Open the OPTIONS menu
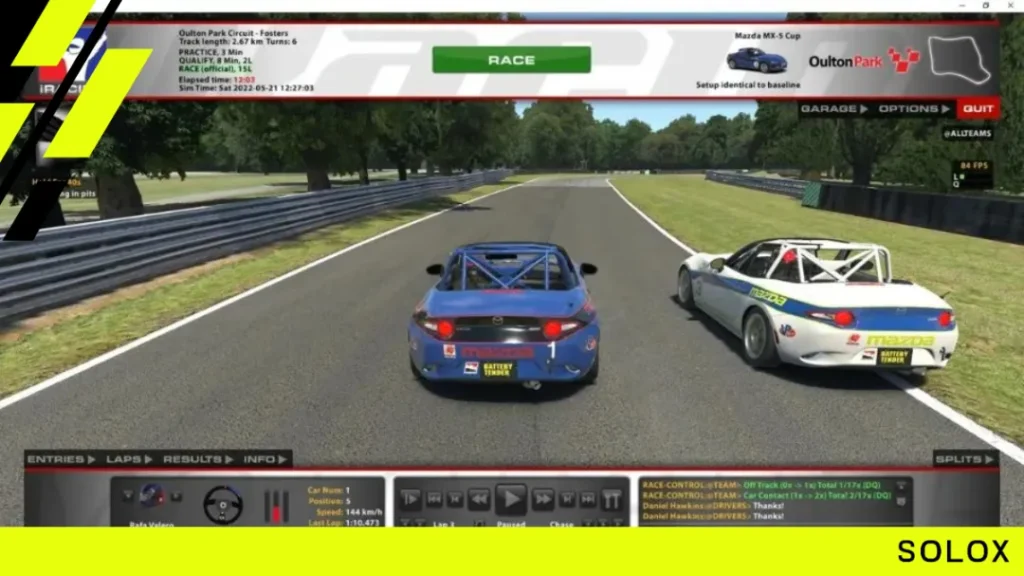 pos(914,109)
